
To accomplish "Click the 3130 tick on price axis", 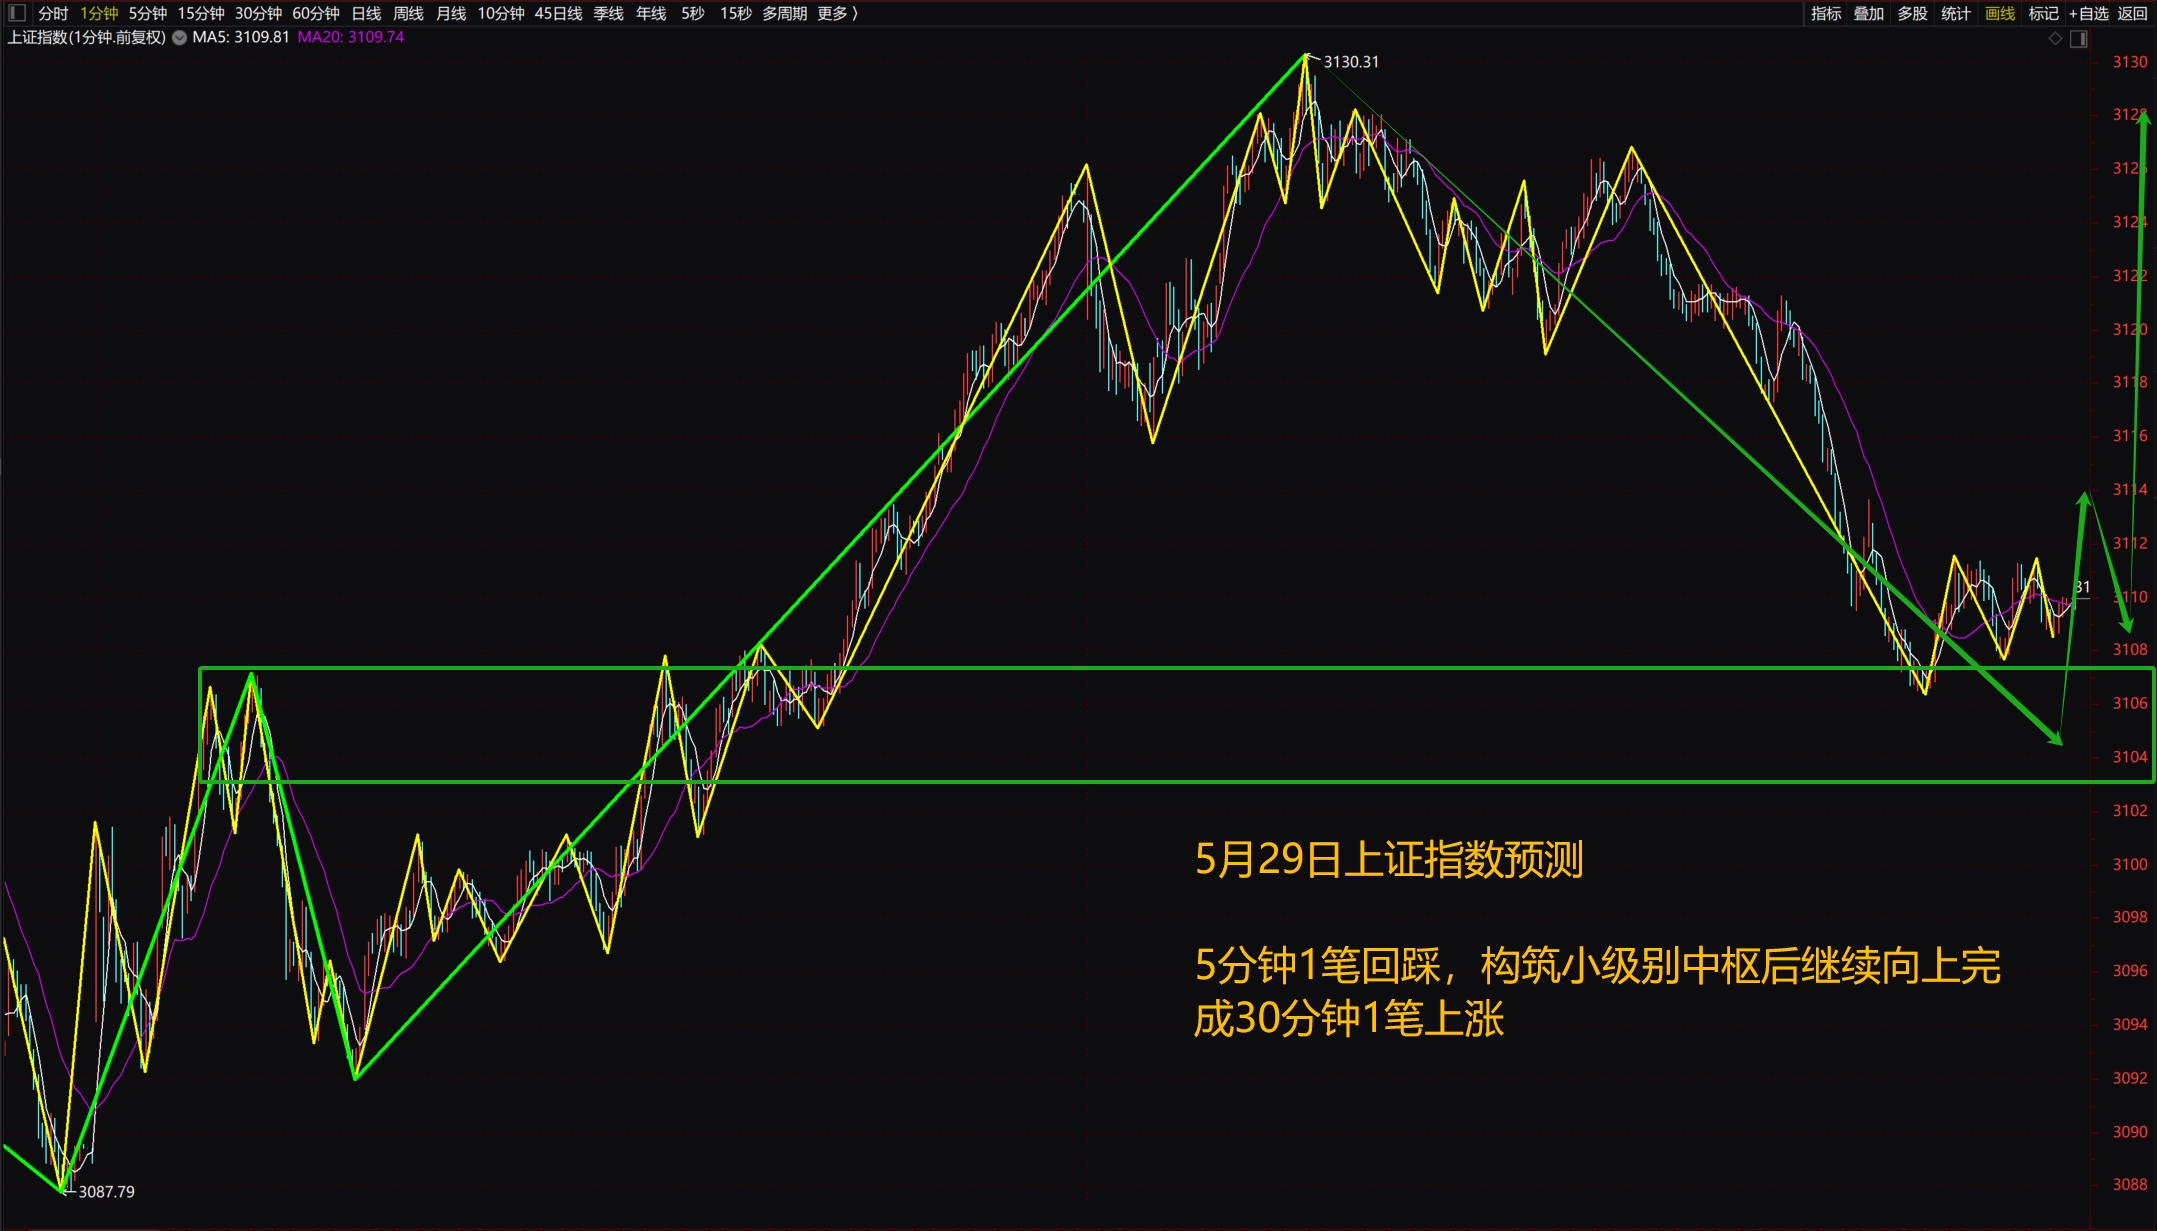I will [x=2130, y=62].
